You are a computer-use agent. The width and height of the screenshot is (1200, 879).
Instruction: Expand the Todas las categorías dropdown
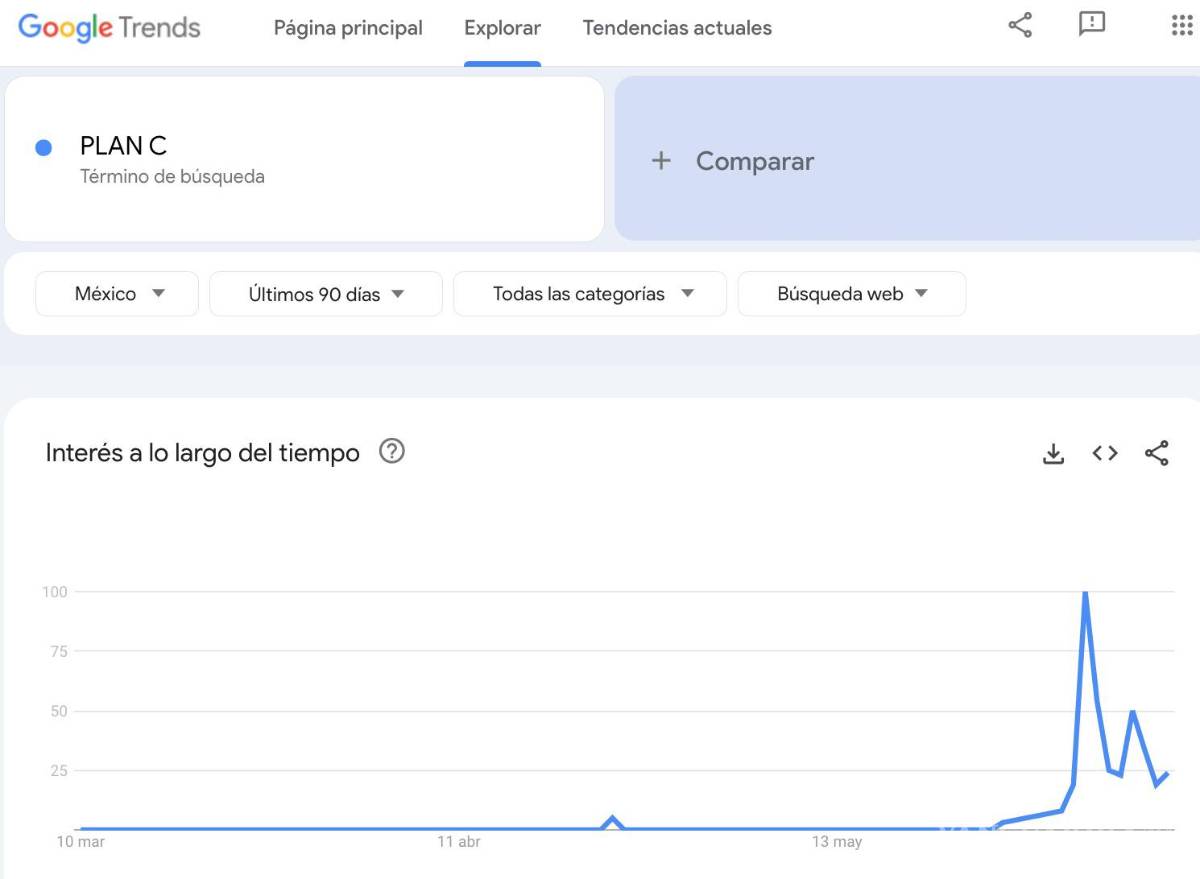pos(590,294)
